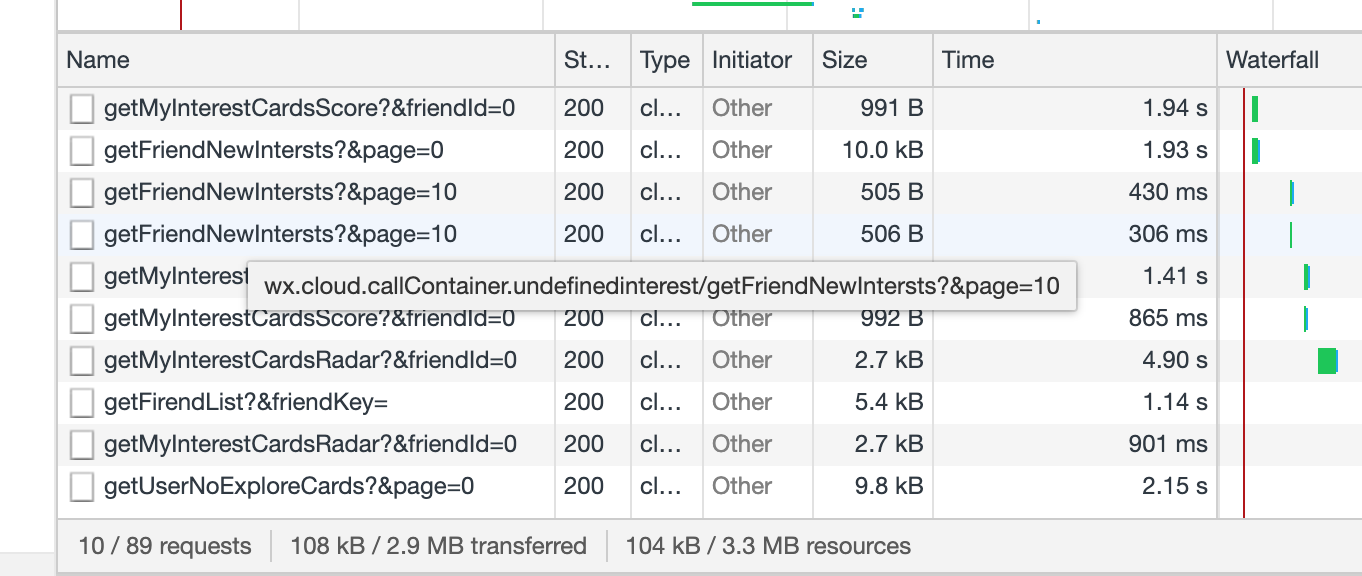Click file icon of the 505 B request
The height and width of the screenshot is (576, 1362).
point(82,193)
